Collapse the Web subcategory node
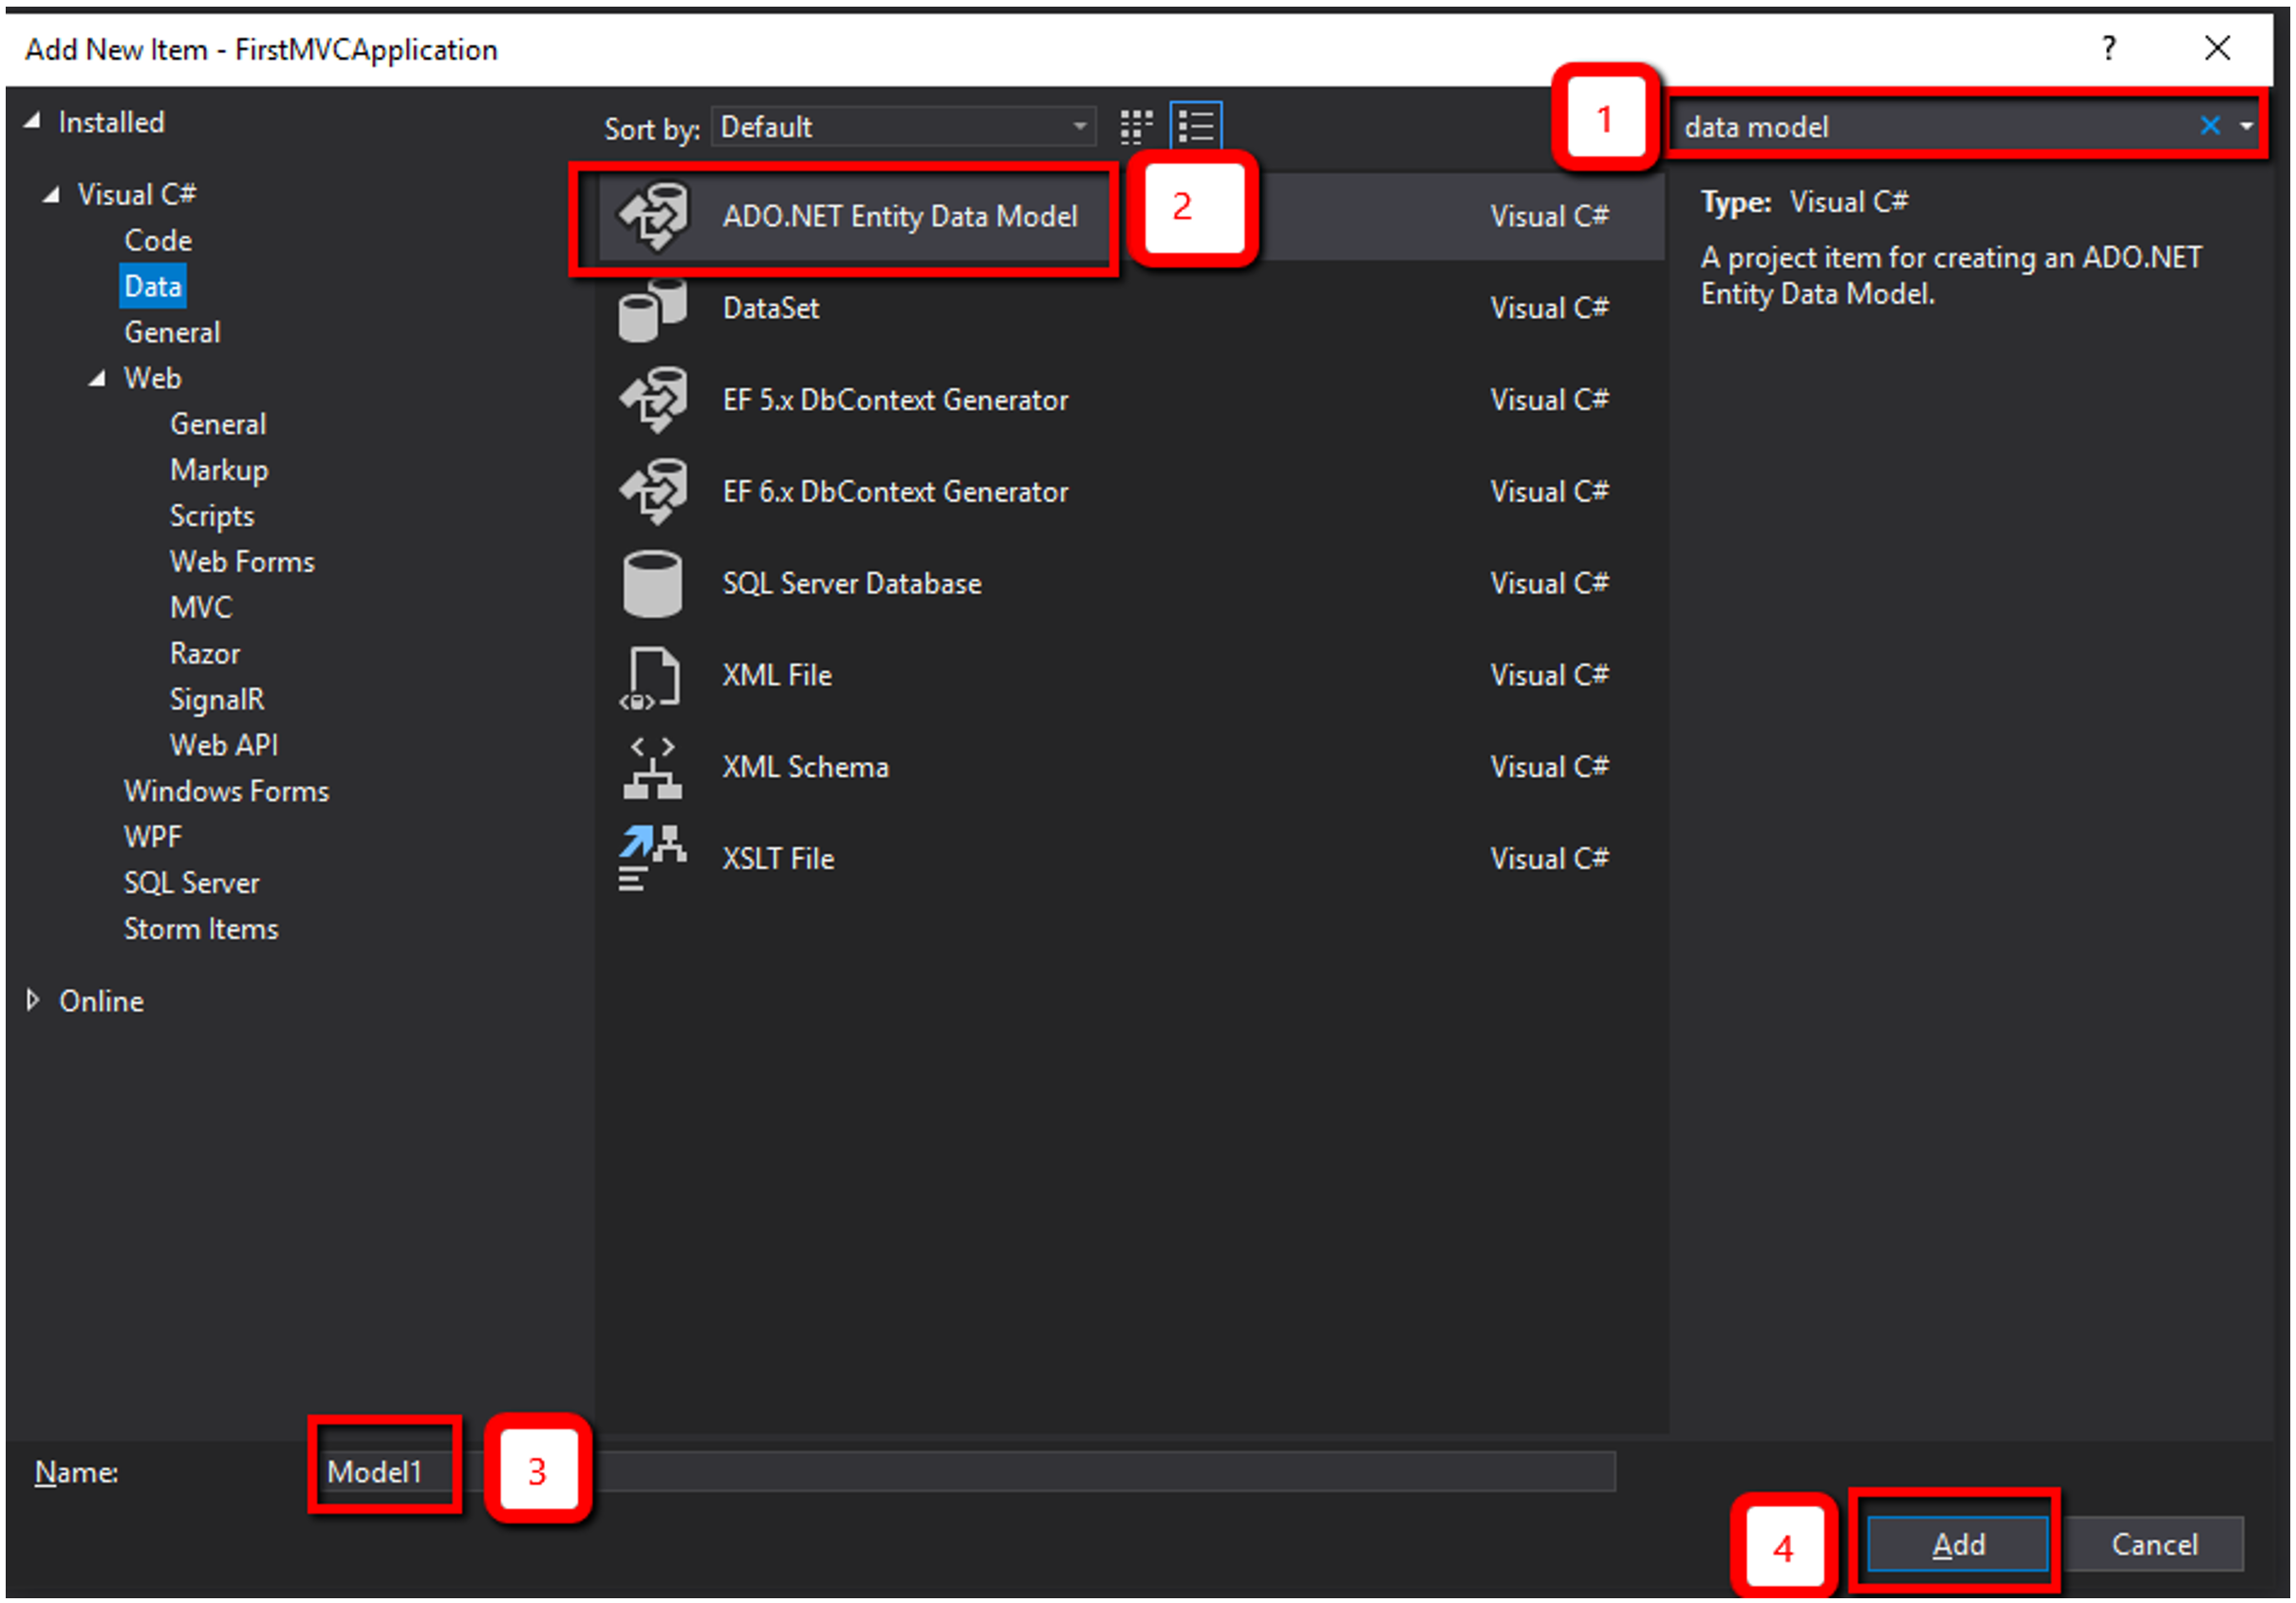The width and height of the screenshot is (2296, 1603). tap(97, 379)
